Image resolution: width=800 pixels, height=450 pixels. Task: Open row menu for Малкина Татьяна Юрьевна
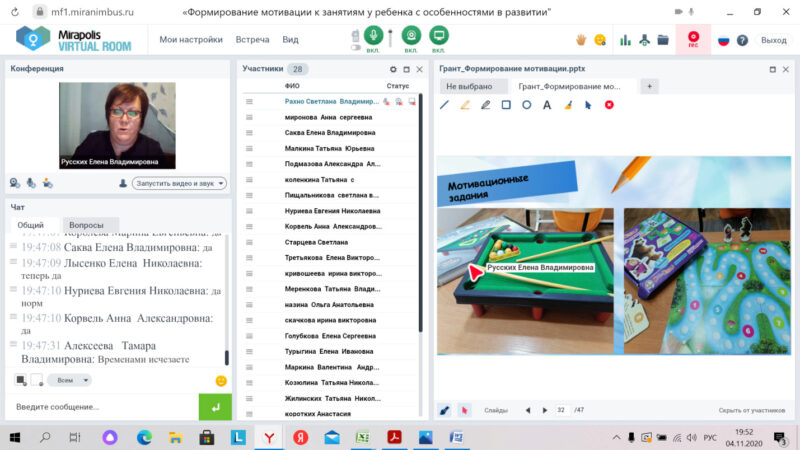pyautogui.click(x=249, y=148)
